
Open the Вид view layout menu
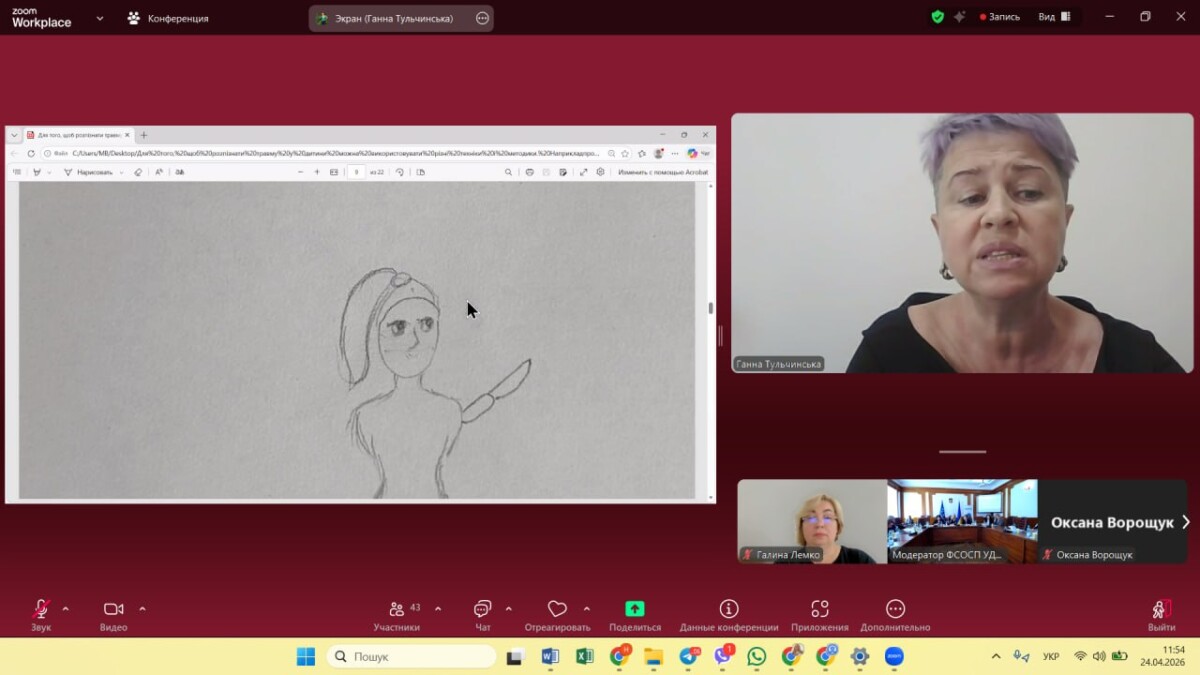pyautogui.click(x=1053, y=17)
